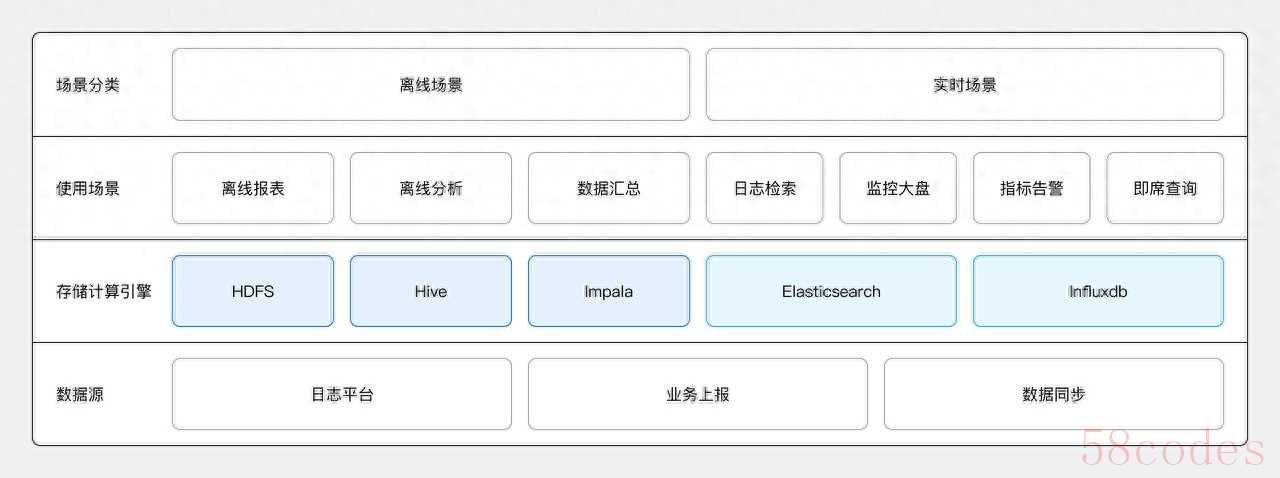Click the 数据汇总 box

[608, 188]
